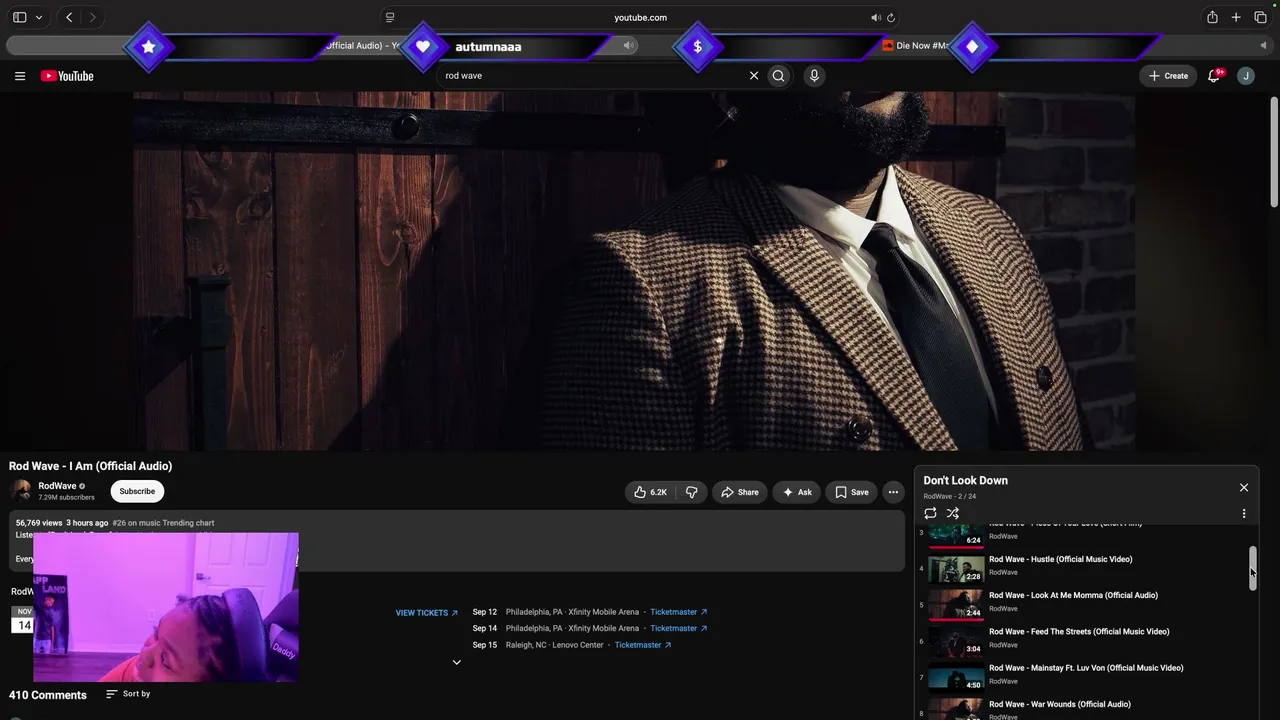Open the Ask AI button
1280x720 pixels.
coord(798,492)
